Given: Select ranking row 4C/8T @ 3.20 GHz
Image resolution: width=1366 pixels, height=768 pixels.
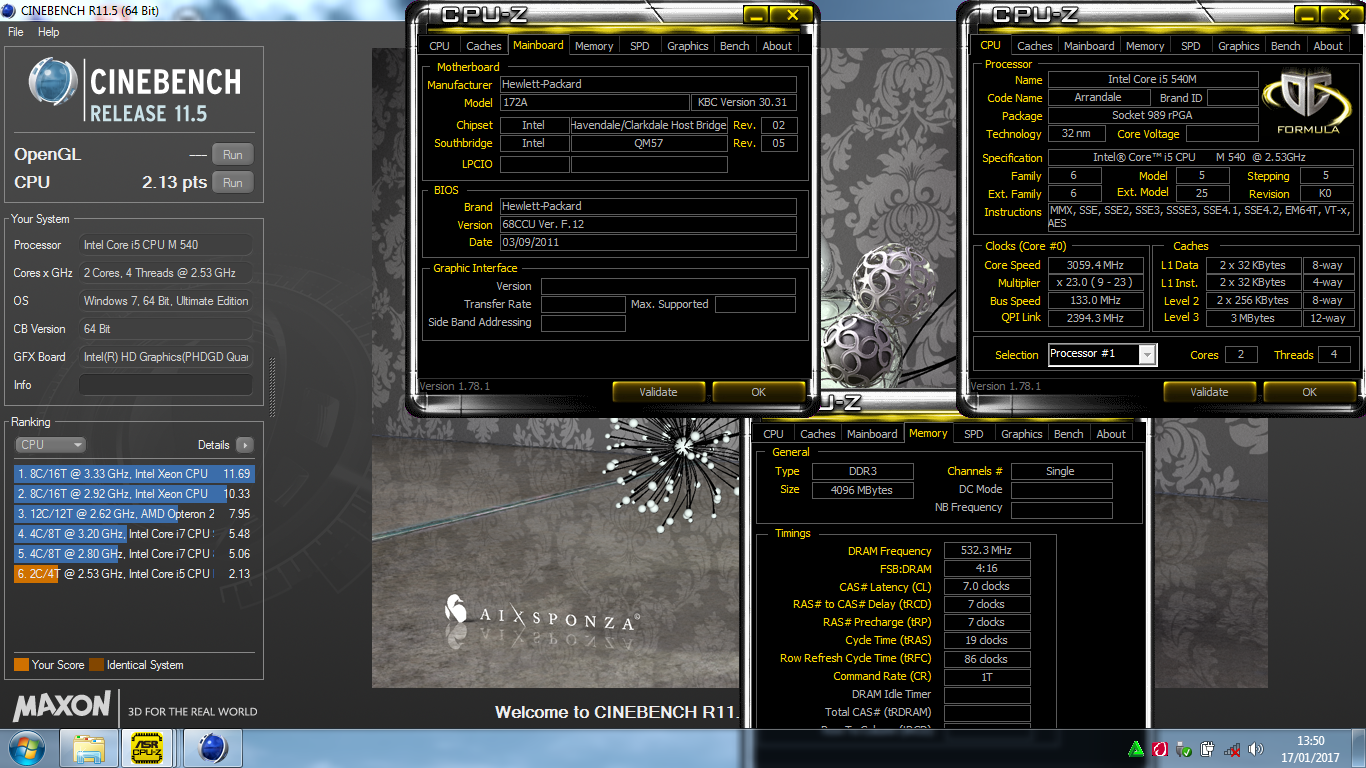Looking at the screenshot, I should (134, 534).
